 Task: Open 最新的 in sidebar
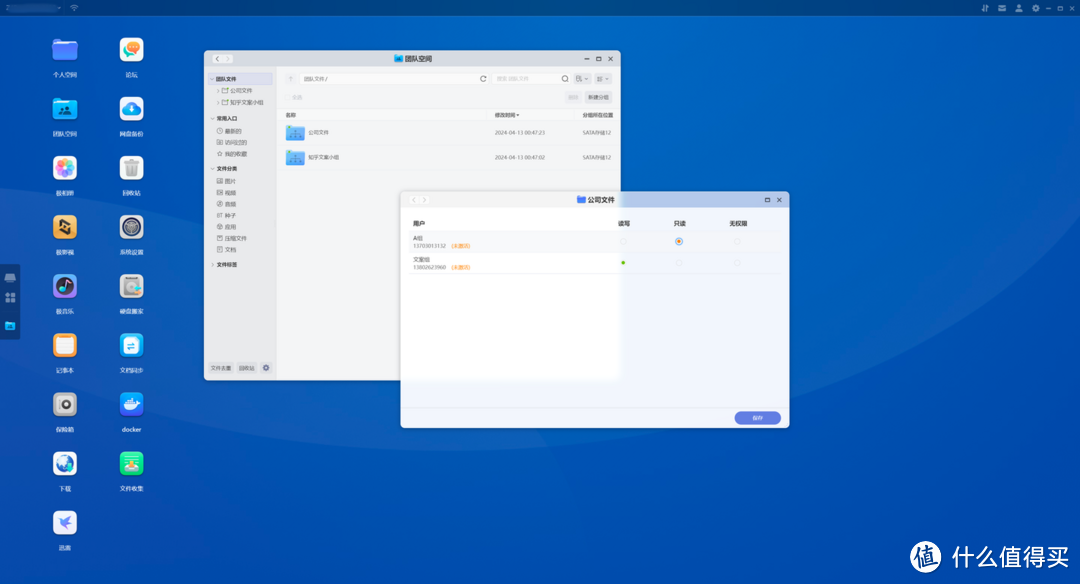(230, 131)
